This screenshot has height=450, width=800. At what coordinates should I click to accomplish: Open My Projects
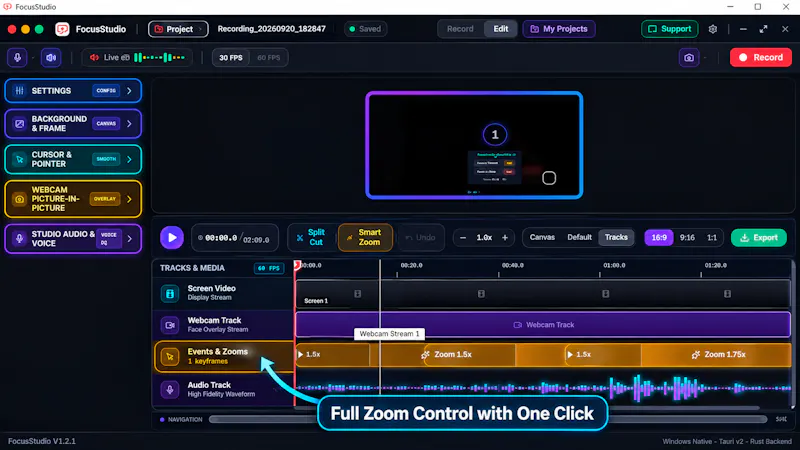pyautogui.click(x=559, y=29)
